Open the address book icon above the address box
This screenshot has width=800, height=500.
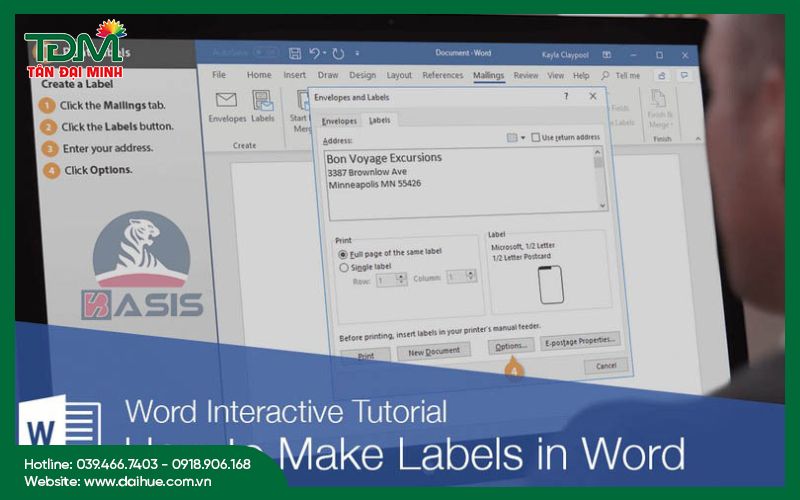click(512, 137)
